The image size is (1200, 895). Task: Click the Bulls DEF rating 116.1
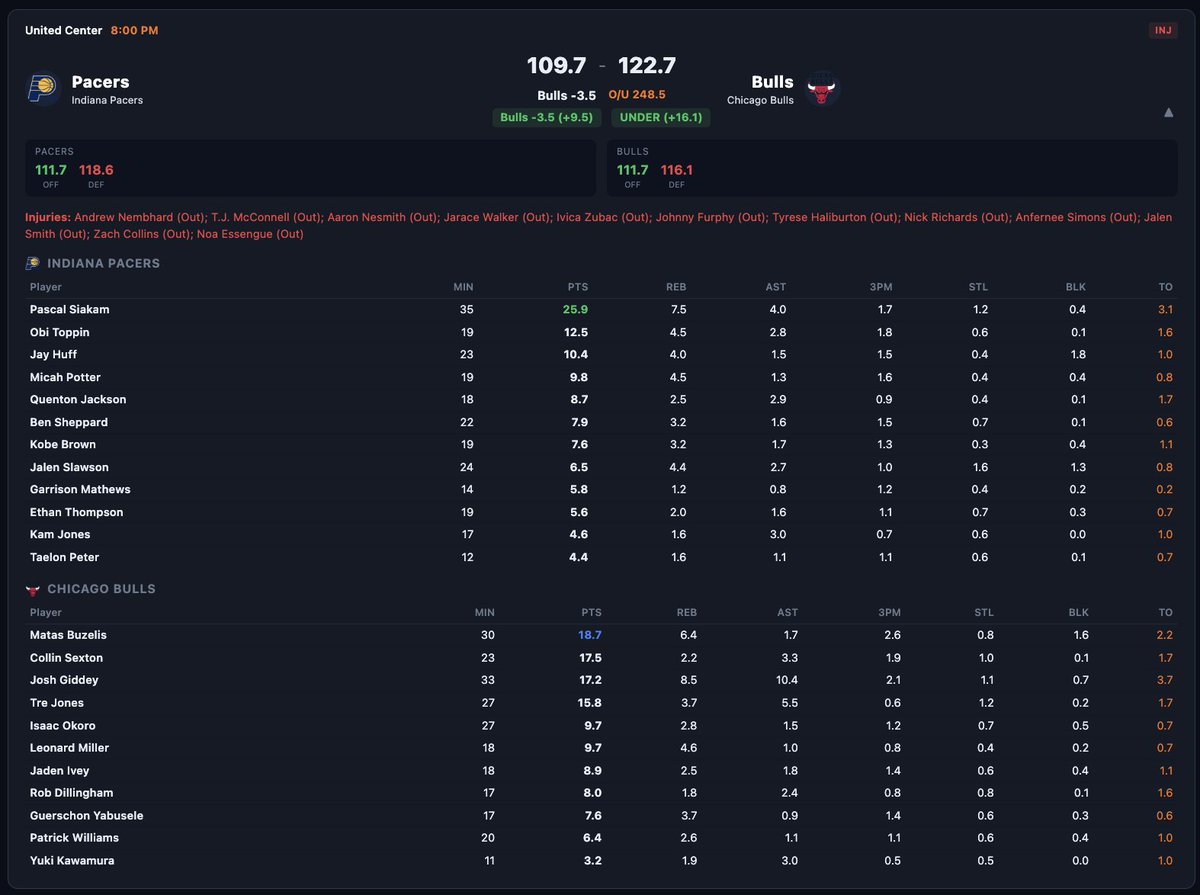(x=677, y=170)
